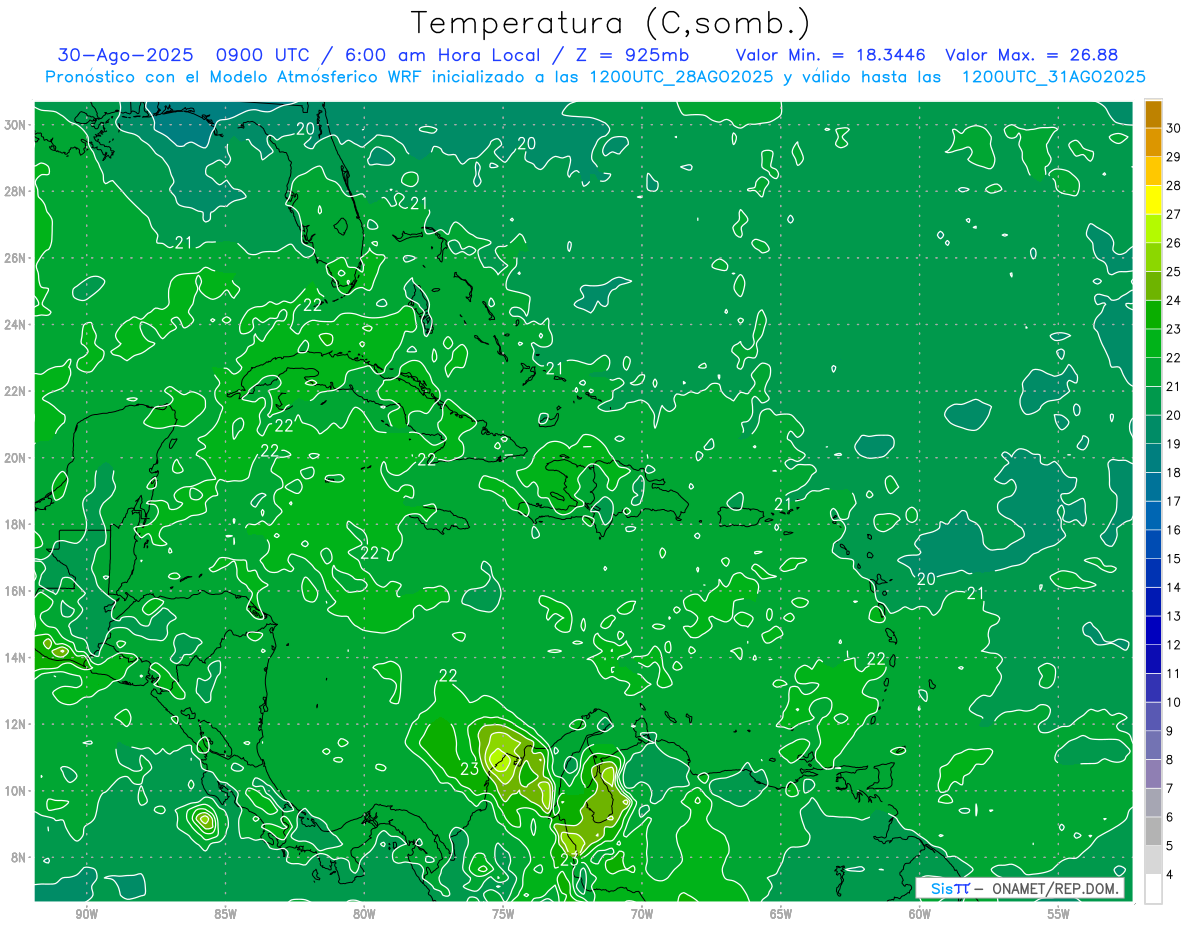
Task: Click colorbar label "19"
Action: point(1174,444)
